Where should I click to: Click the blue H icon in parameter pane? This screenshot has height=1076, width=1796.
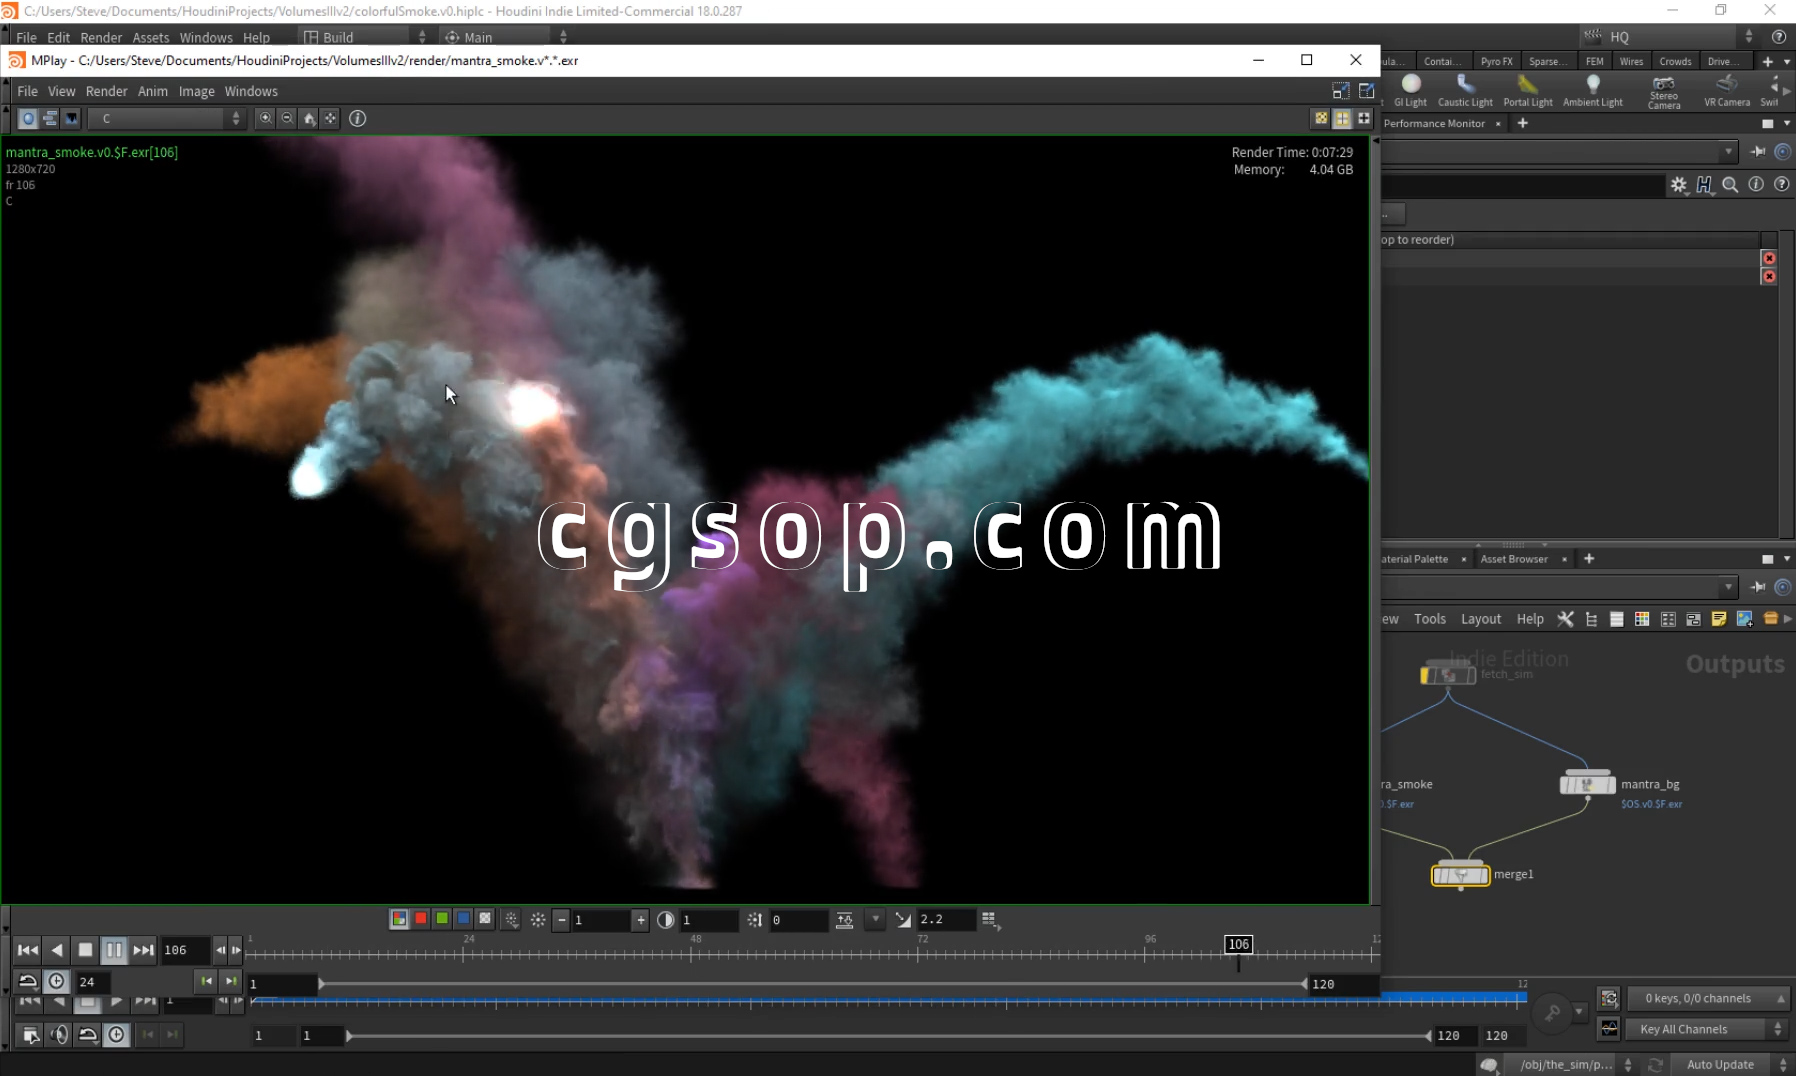(1704, 185)
